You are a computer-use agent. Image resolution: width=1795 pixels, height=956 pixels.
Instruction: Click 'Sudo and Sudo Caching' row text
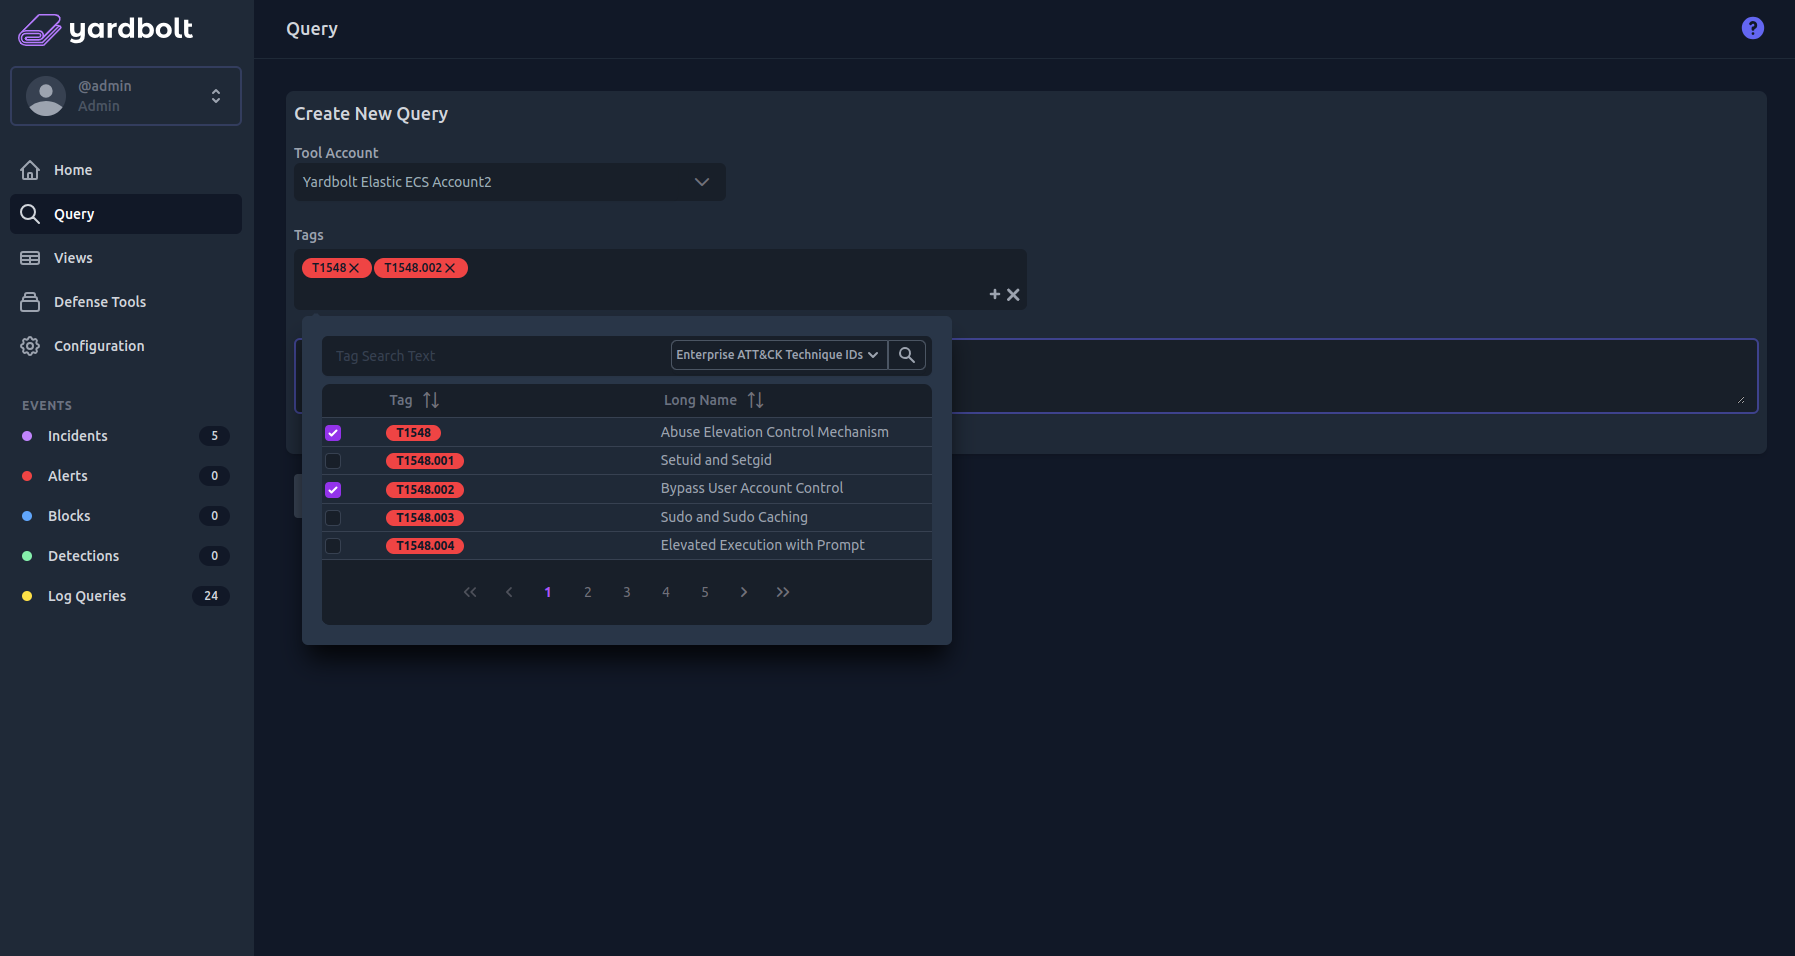(734, 517)
